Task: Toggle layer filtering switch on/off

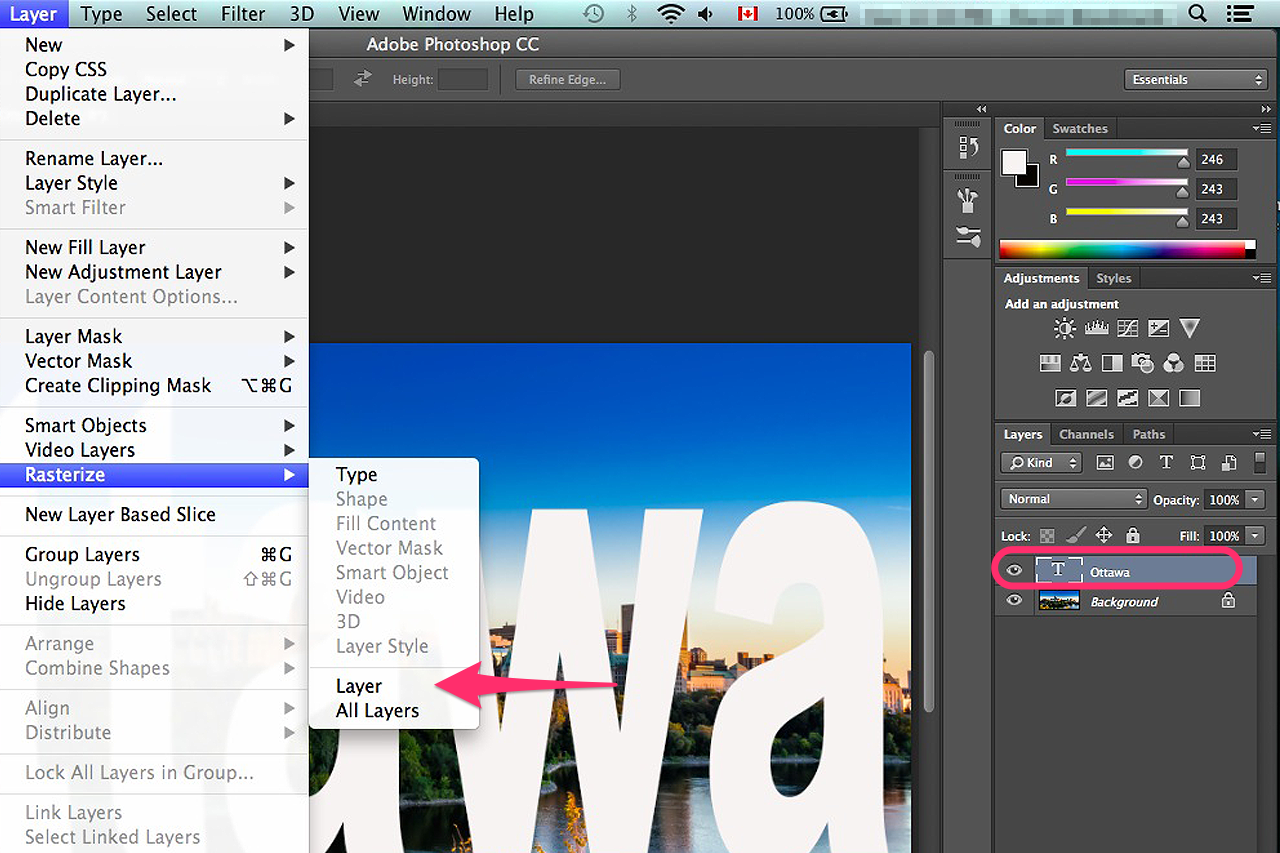Action: 1259,462
